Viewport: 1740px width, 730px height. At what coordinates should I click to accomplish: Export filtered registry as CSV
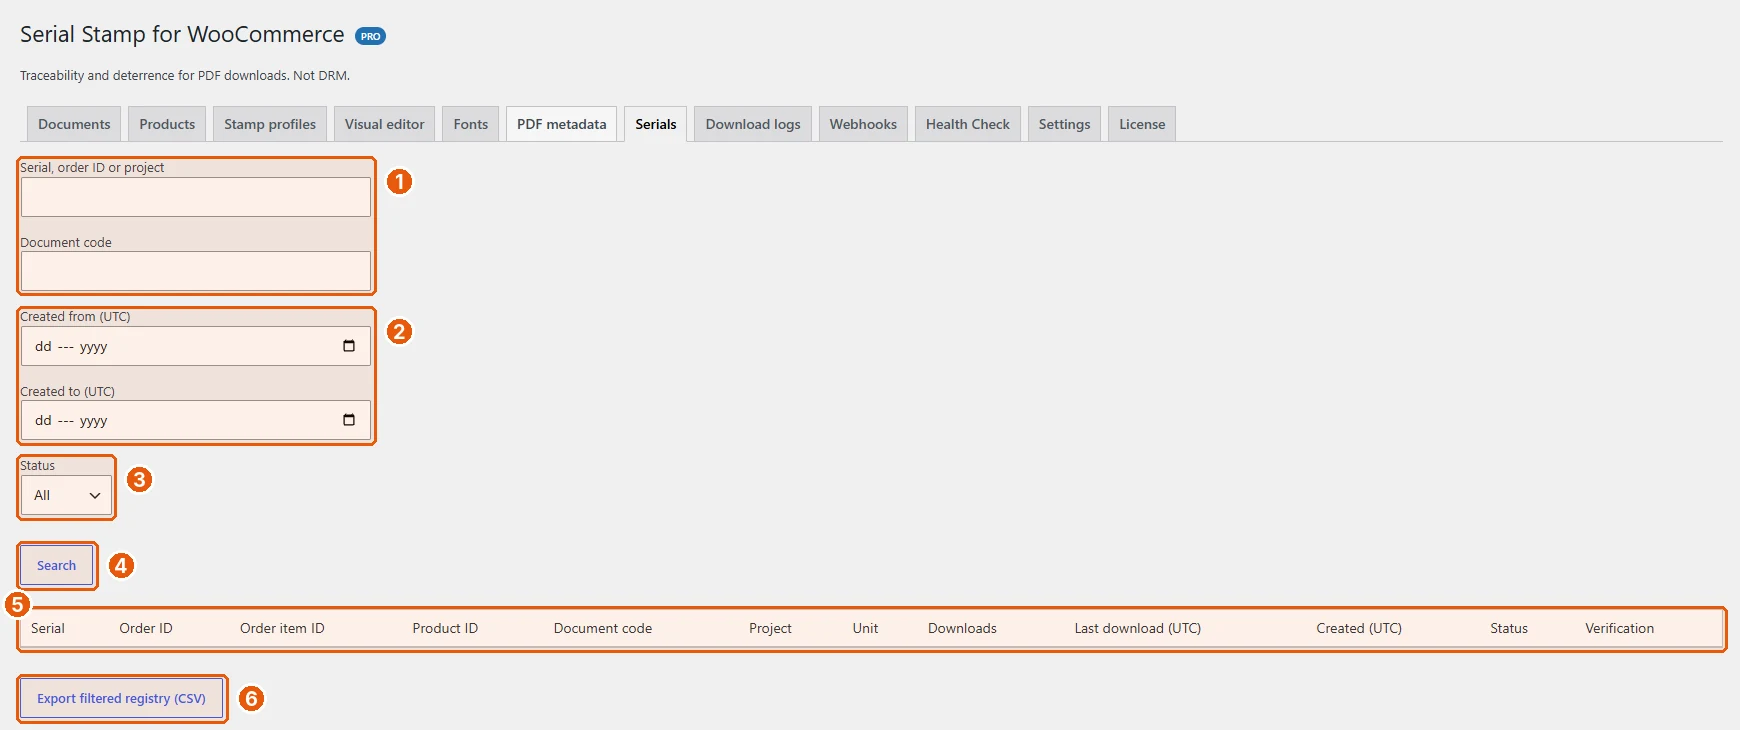point(121,698)
